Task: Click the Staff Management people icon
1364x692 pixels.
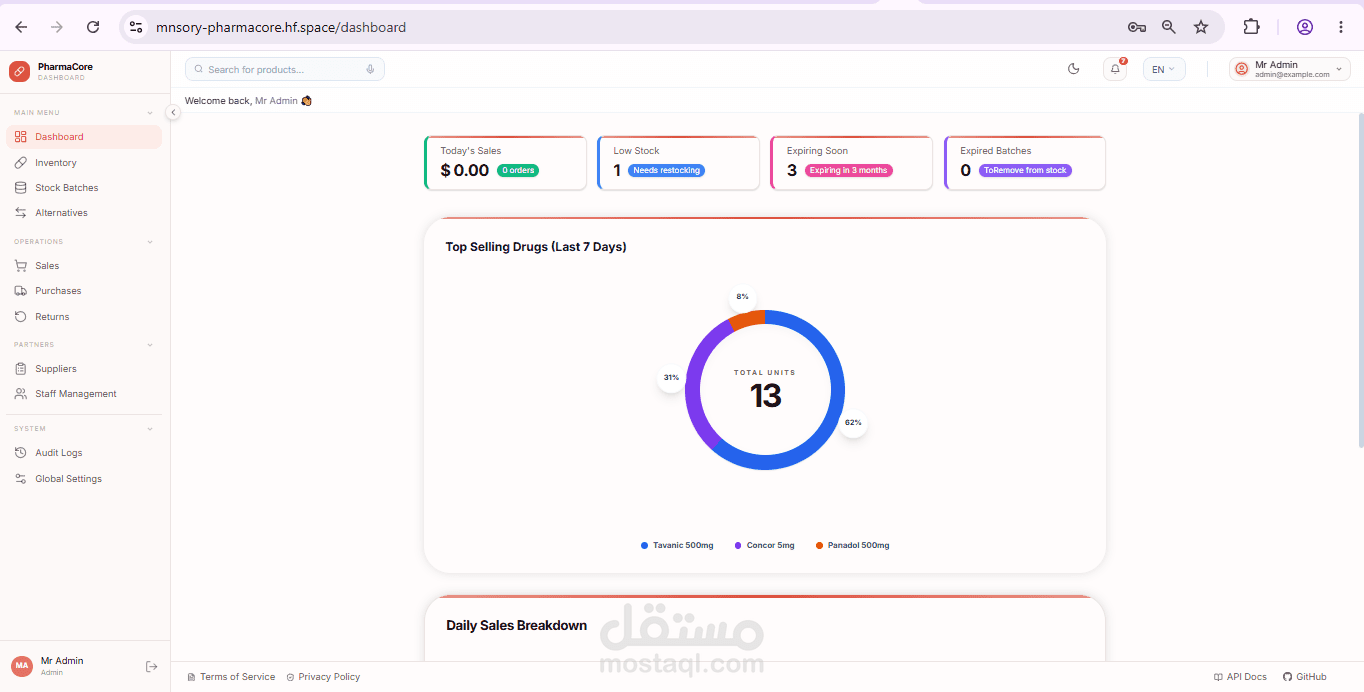Action: [21, 394]
